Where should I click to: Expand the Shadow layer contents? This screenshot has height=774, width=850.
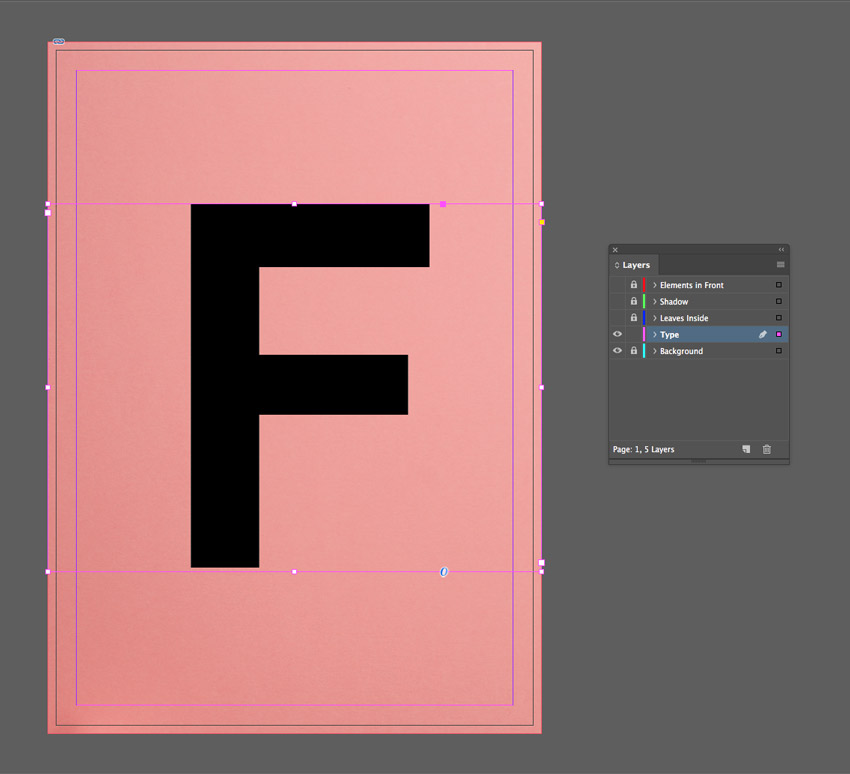click(654, 301)
